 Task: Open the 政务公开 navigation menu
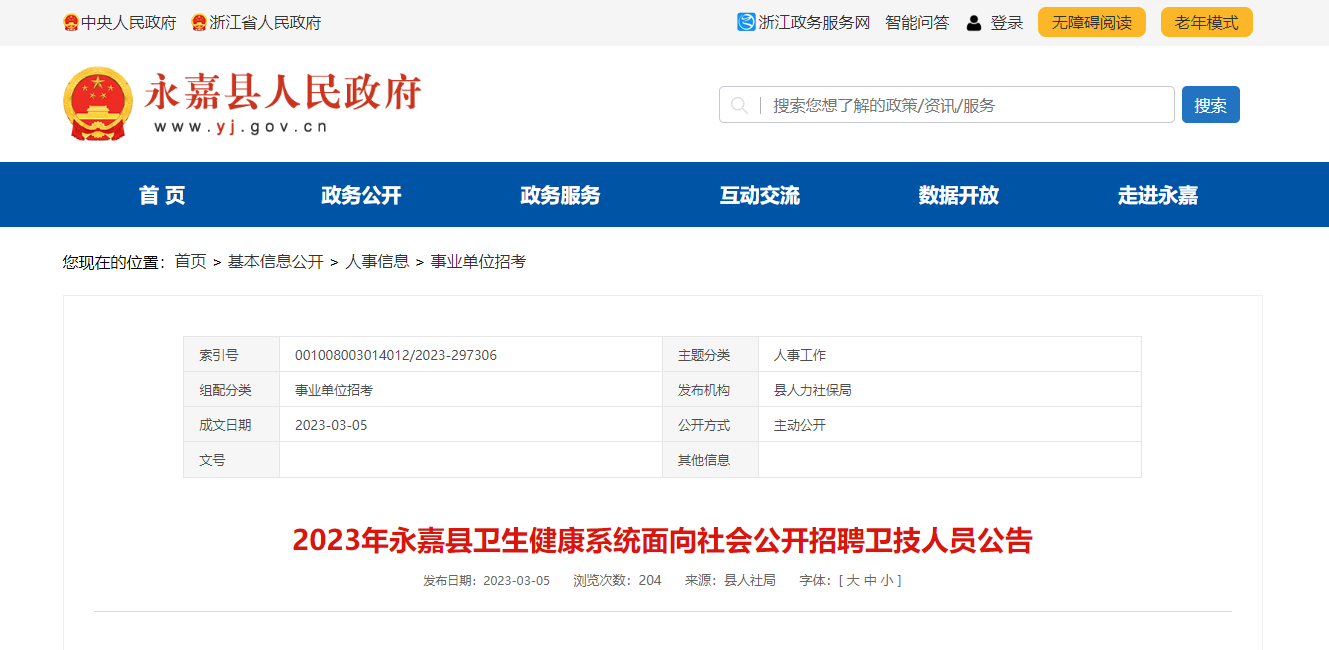pyautogui.click(x=361, y=195)
